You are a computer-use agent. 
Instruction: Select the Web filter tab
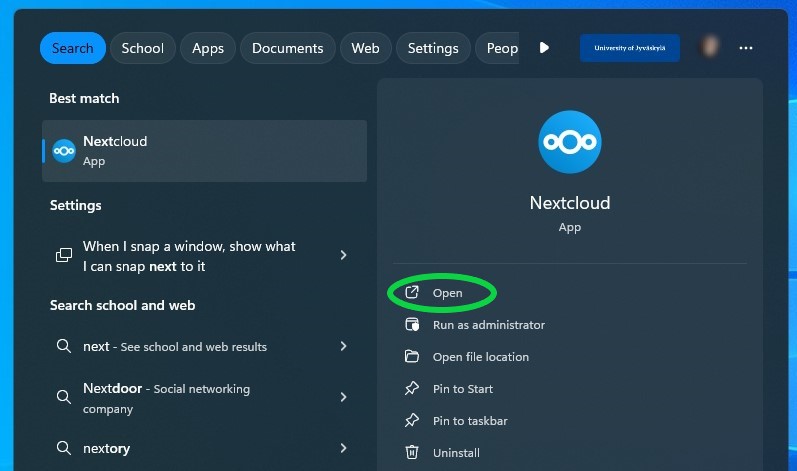(365, 48)
